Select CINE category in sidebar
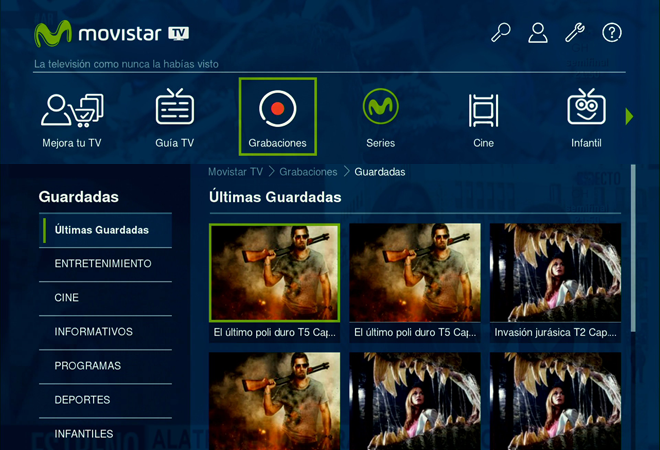 (105, 298)
